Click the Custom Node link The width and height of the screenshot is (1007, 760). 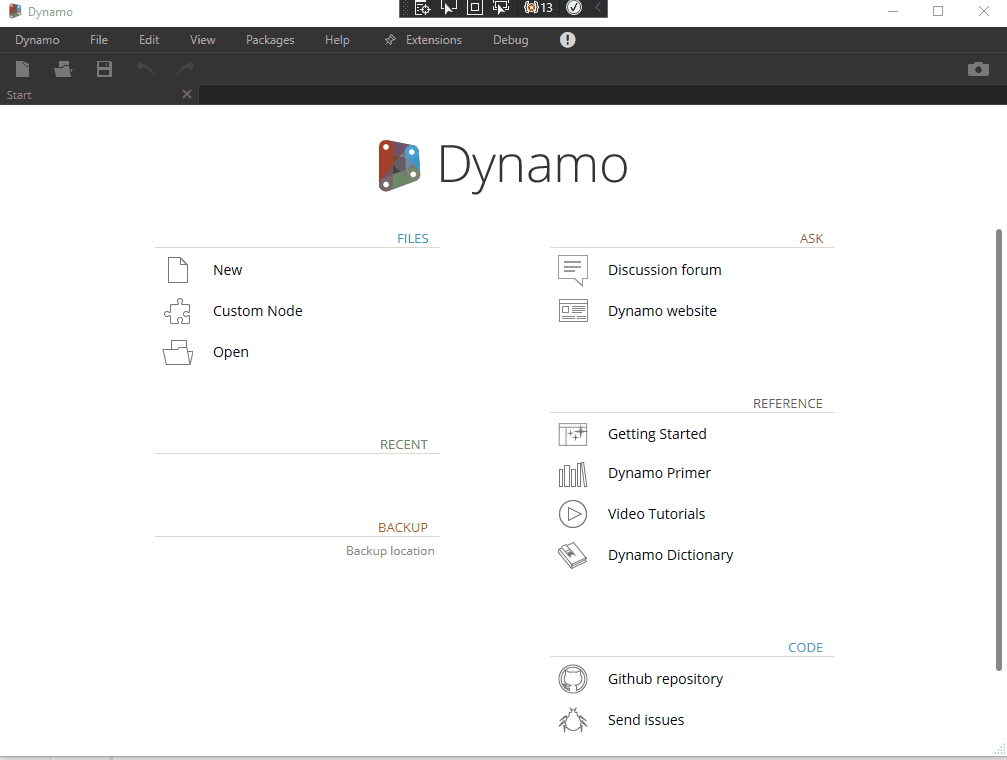pyautogui.click(x=258, y=311)
